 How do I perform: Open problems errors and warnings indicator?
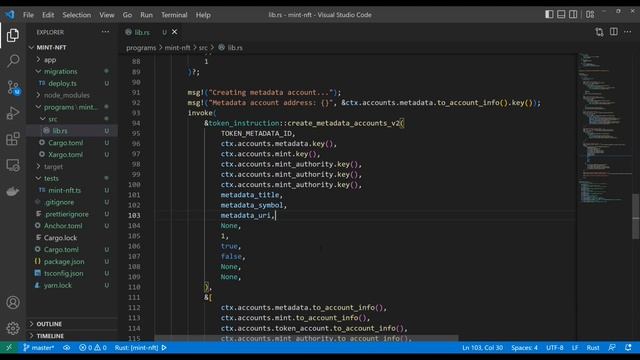[x=93, y=348]
